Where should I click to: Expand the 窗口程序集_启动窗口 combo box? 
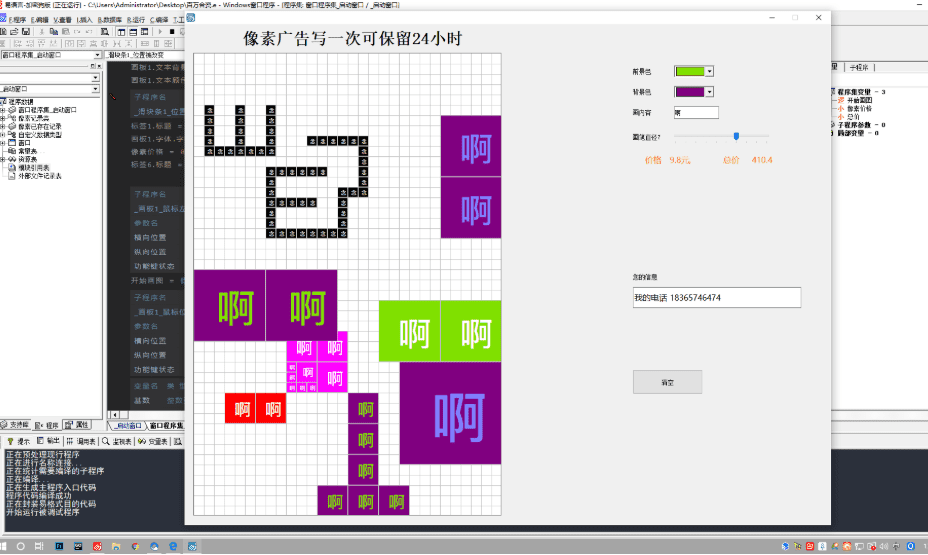coord(97,56)
